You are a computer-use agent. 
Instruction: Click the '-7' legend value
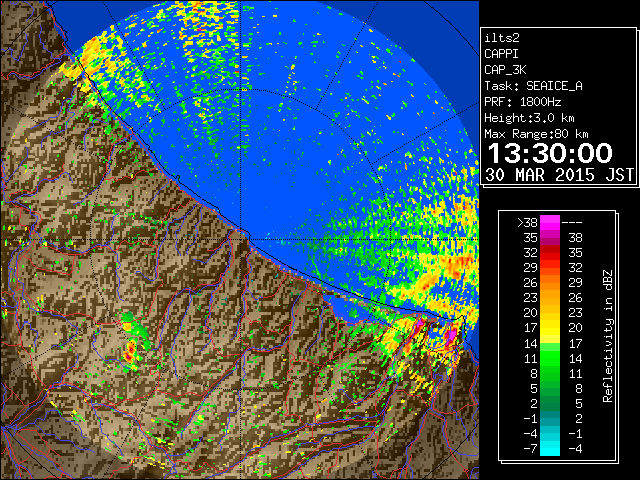[x=530, y=449]
